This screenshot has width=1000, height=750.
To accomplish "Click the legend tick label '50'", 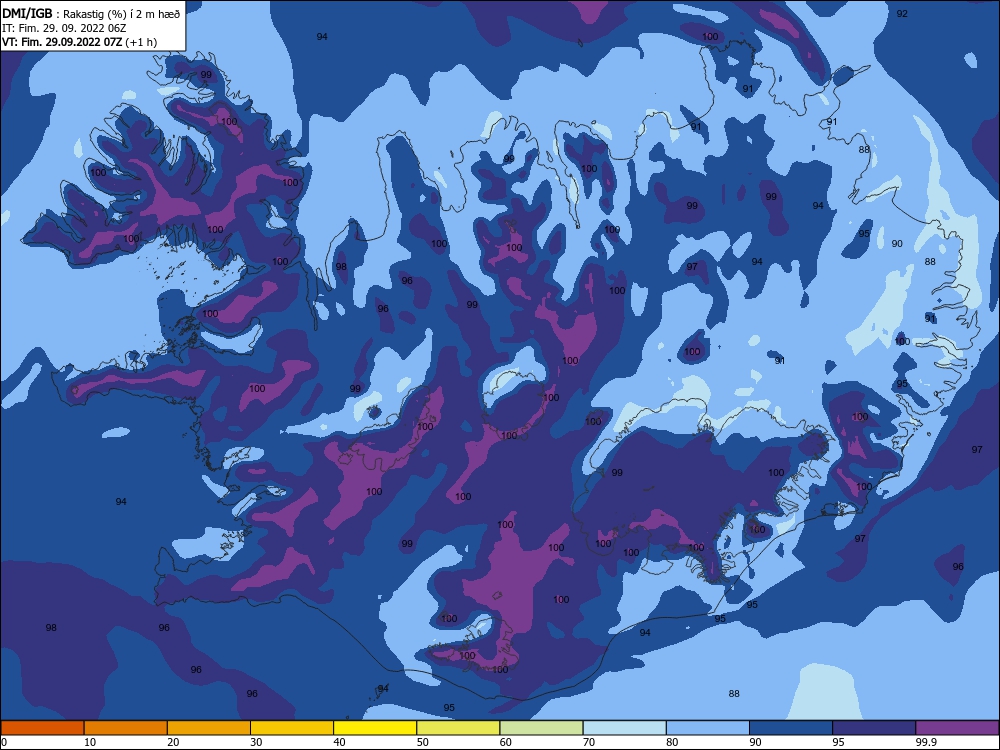I will coord(423,742).
